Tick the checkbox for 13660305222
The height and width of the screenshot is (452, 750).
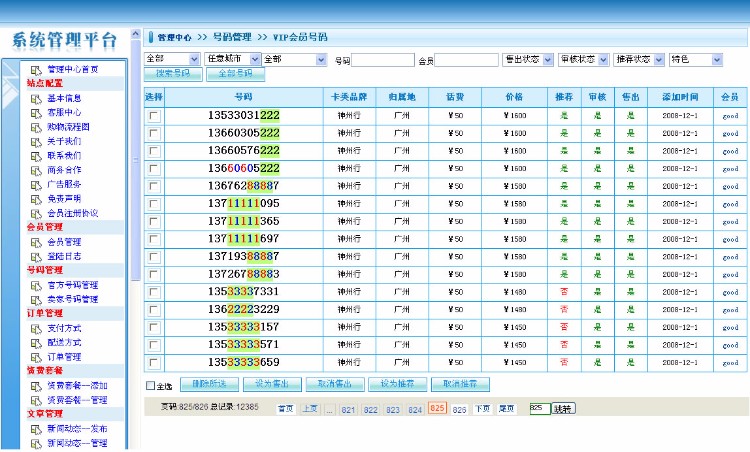(x=154, y=133)
